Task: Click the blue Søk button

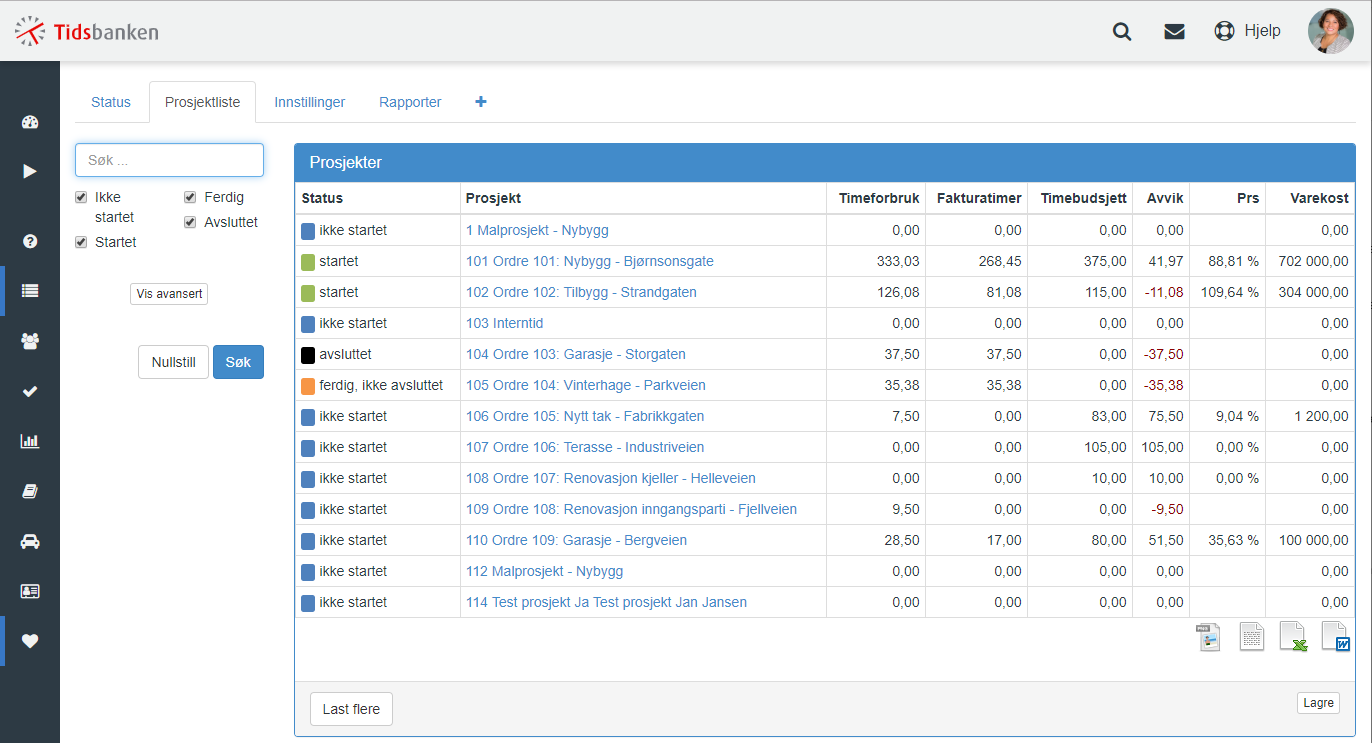Action: [238, 362]
